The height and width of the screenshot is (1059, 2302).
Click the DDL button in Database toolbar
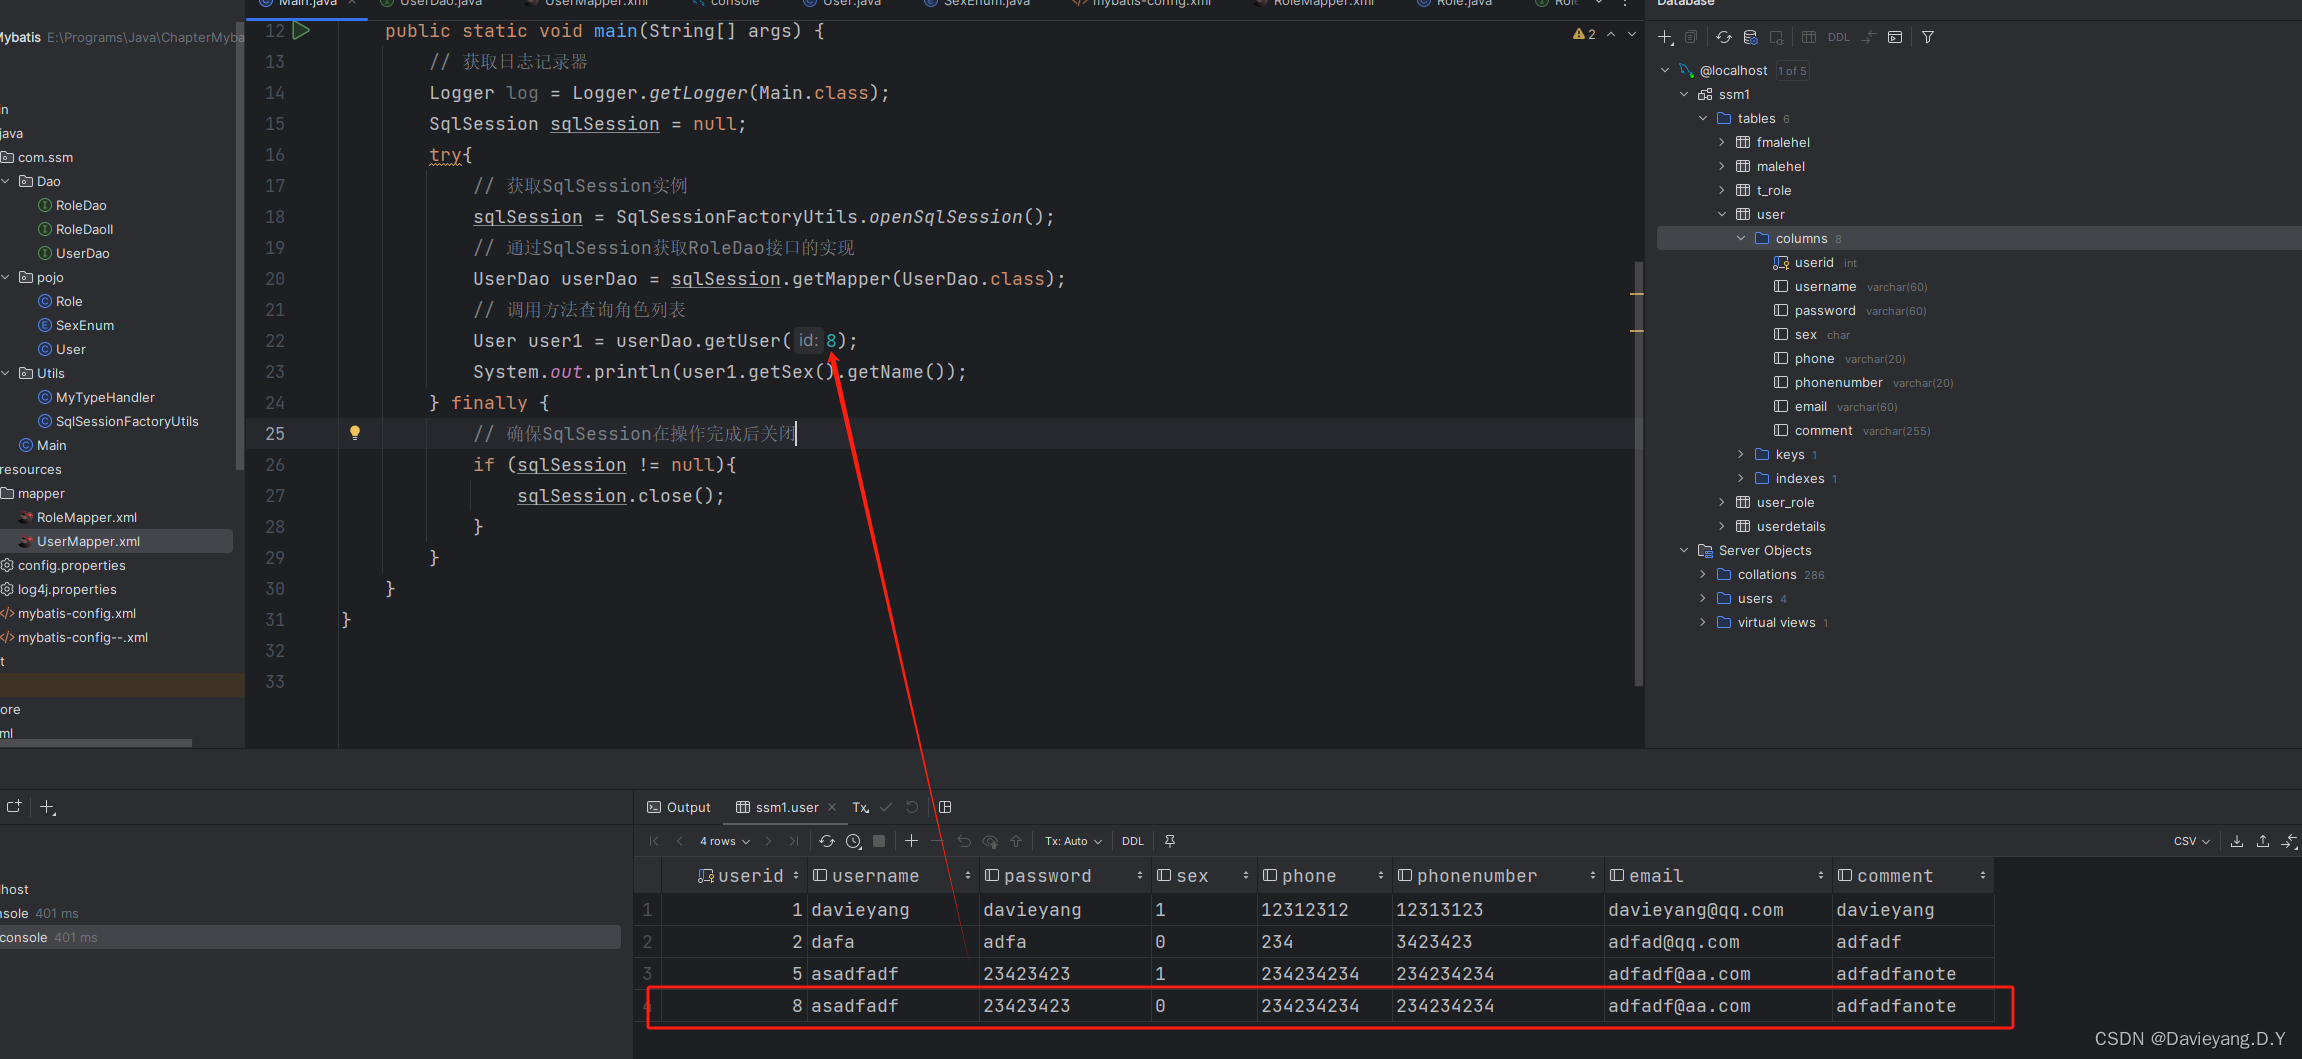pyautogui.click(x=1838, y=37)
